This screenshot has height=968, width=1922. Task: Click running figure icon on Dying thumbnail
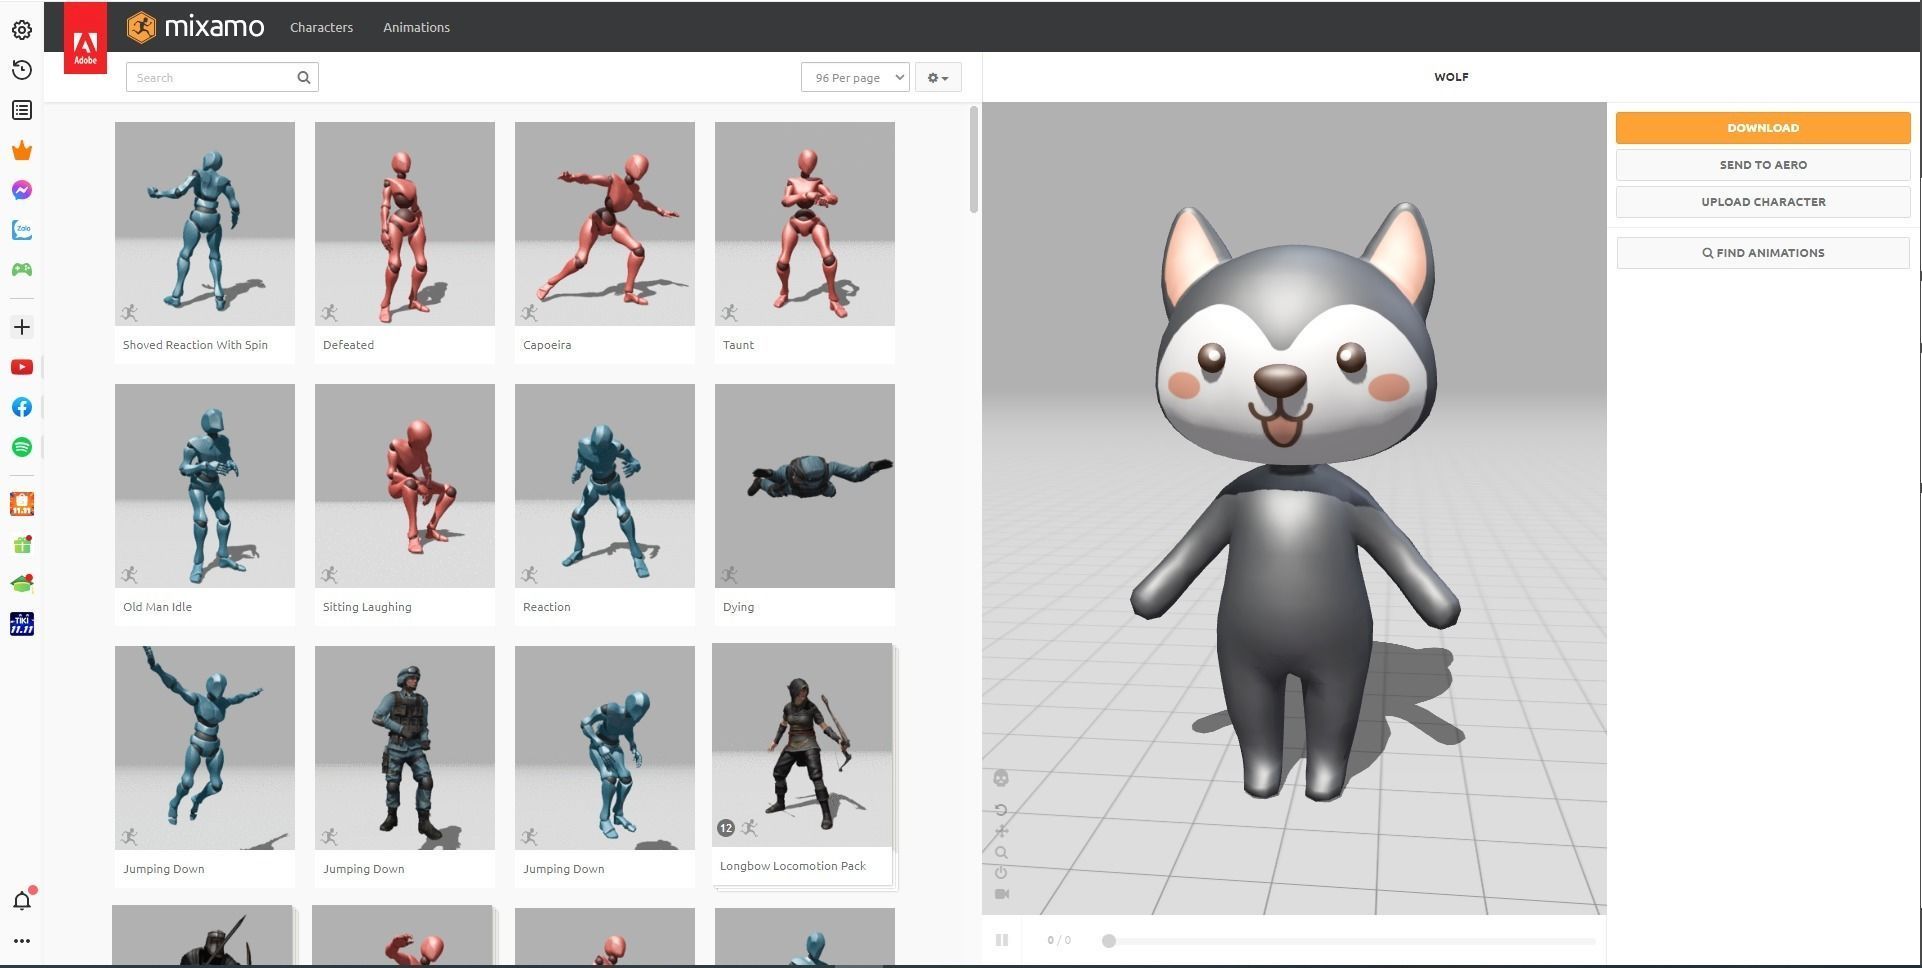[730, 575]
